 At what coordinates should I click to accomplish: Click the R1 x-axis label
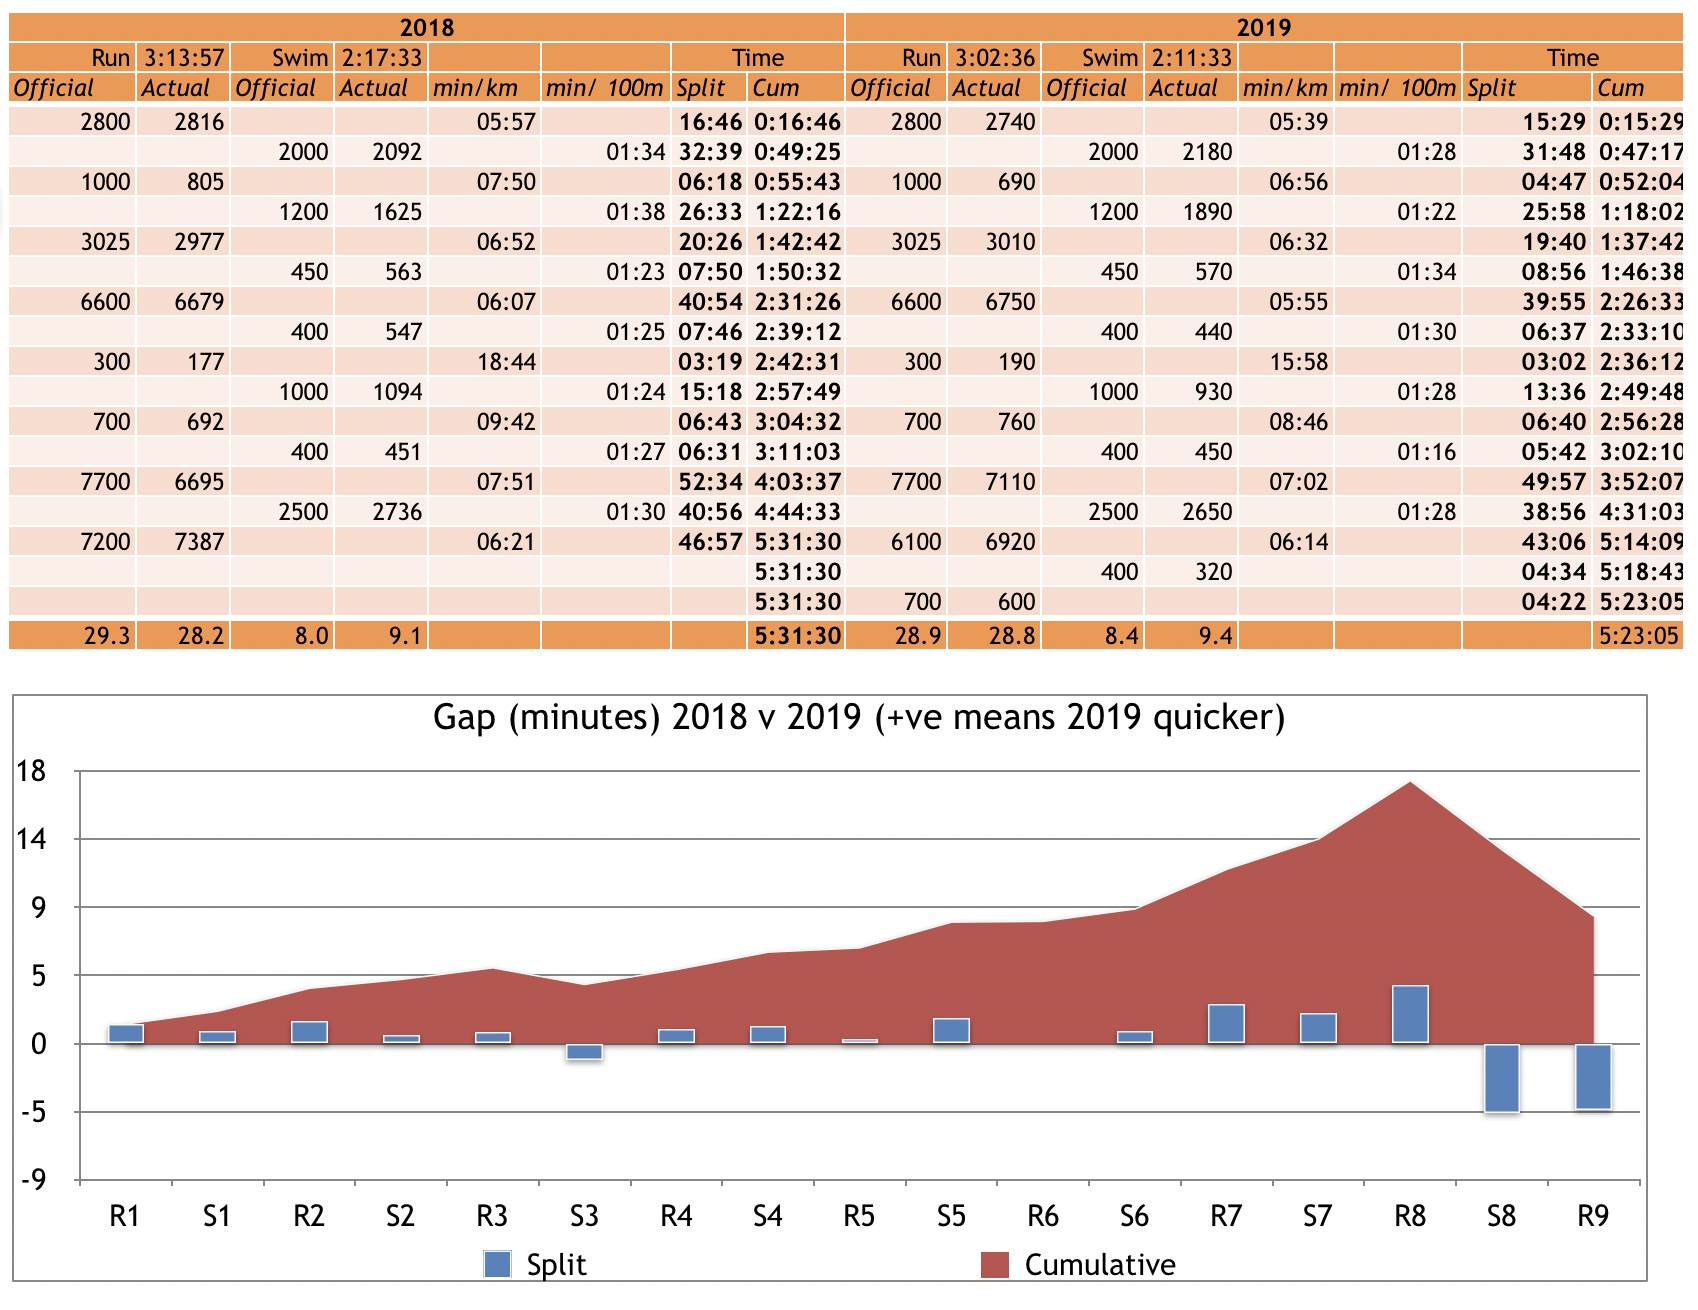point(125,1216)
